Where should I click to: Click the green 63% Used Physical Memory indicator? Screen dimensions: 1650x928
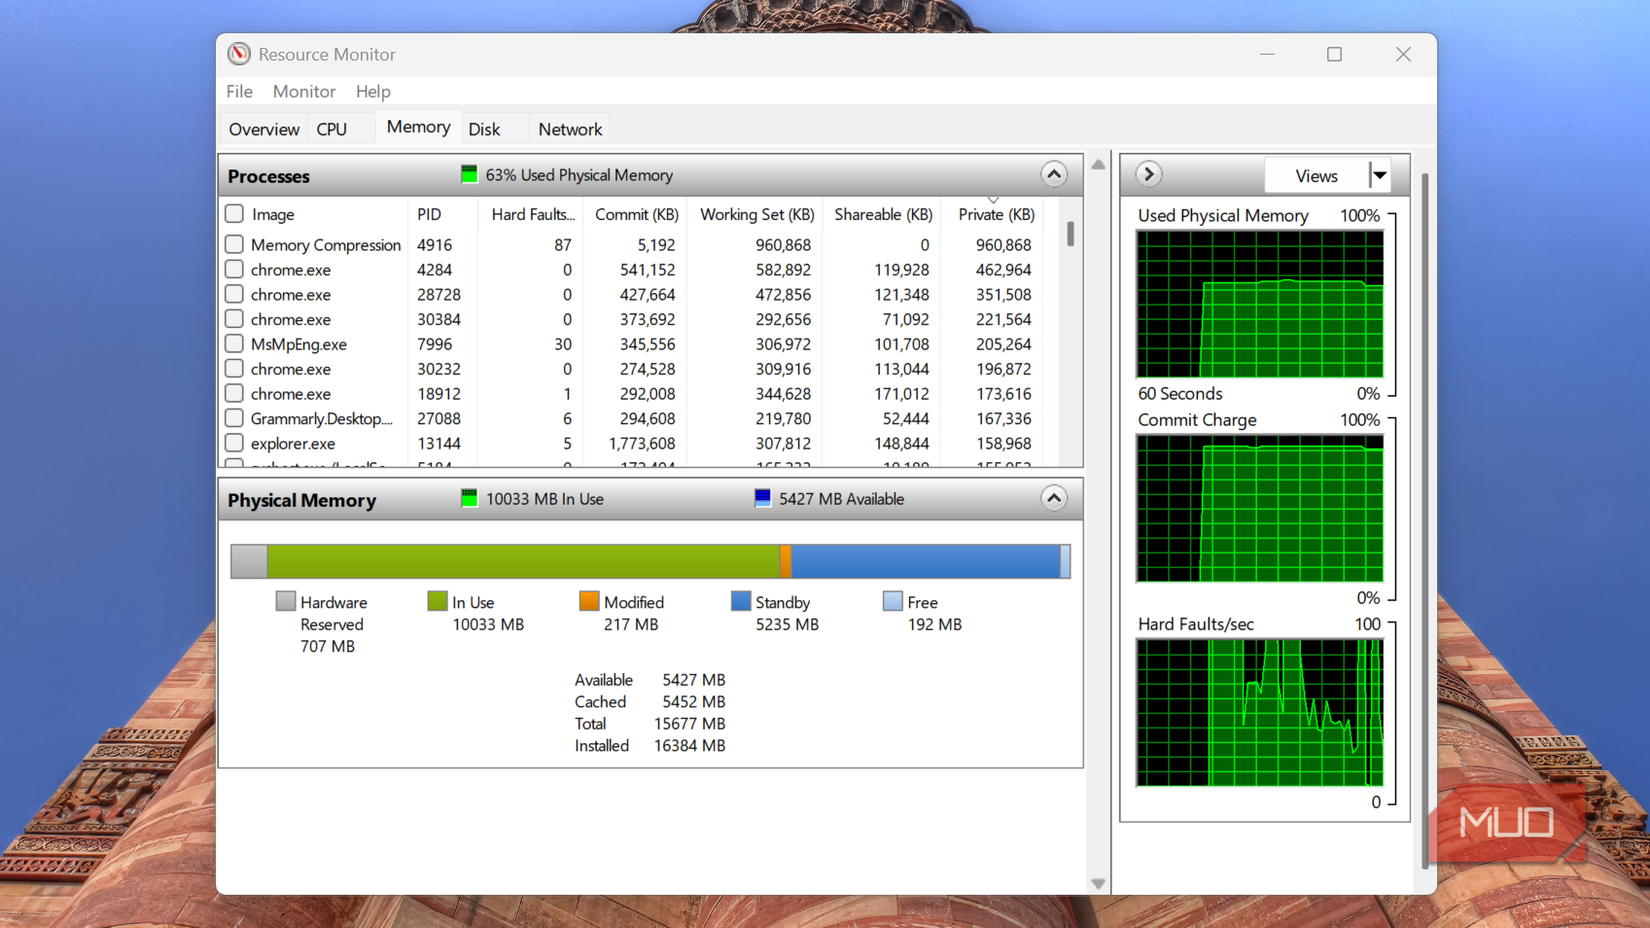click(469, 174)
